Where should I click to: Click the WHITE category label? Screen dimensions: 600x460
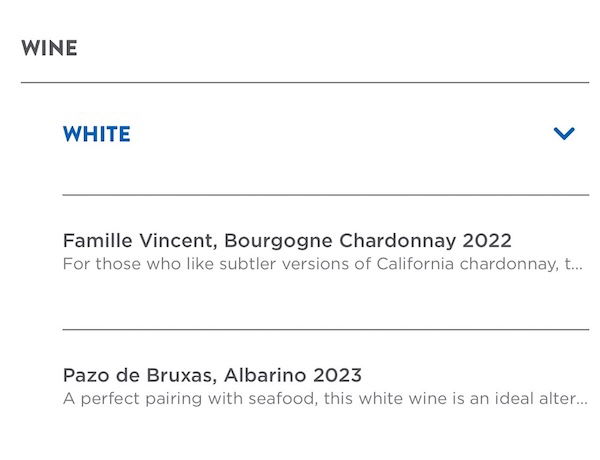(96, 134)
